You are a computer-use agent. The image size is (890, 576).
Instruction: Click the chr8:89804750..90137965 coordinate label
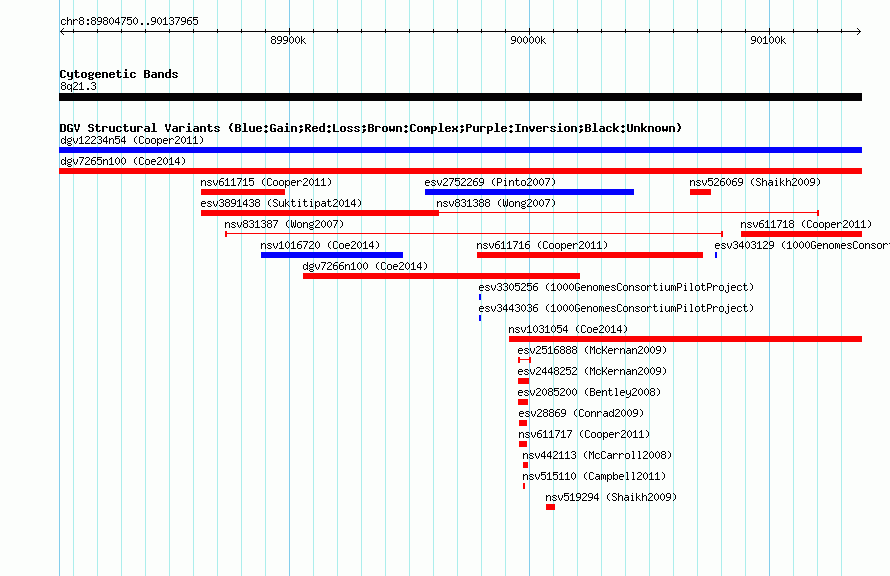point(129,21)
